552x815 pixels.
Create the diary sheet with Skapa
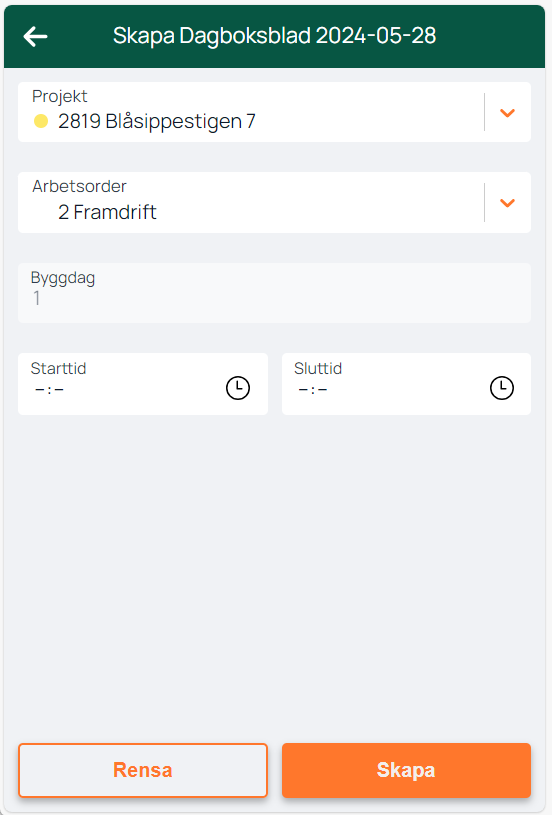click(406, 770)
